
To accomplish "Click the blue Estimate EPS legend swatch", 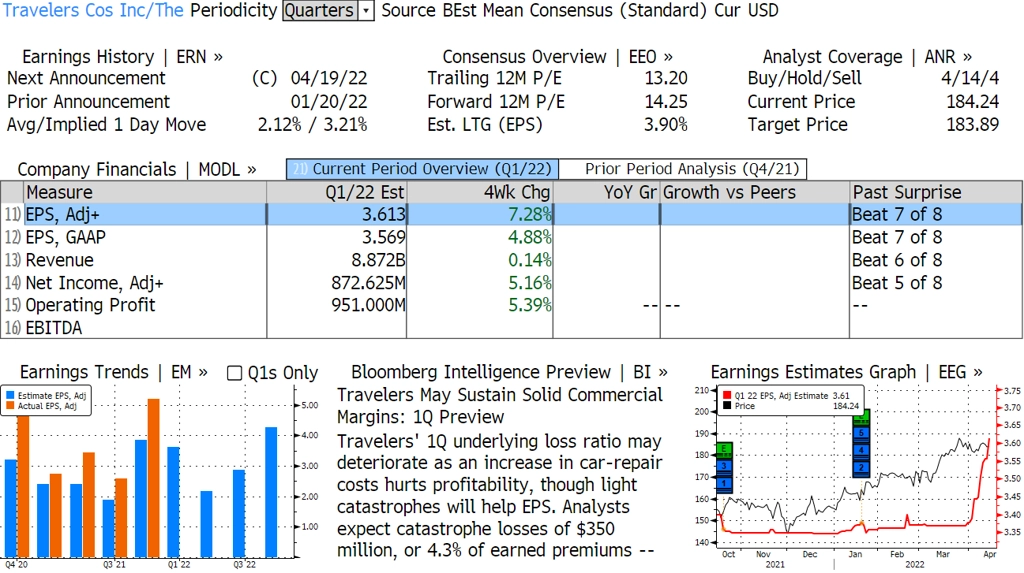I will pos(10,395).
